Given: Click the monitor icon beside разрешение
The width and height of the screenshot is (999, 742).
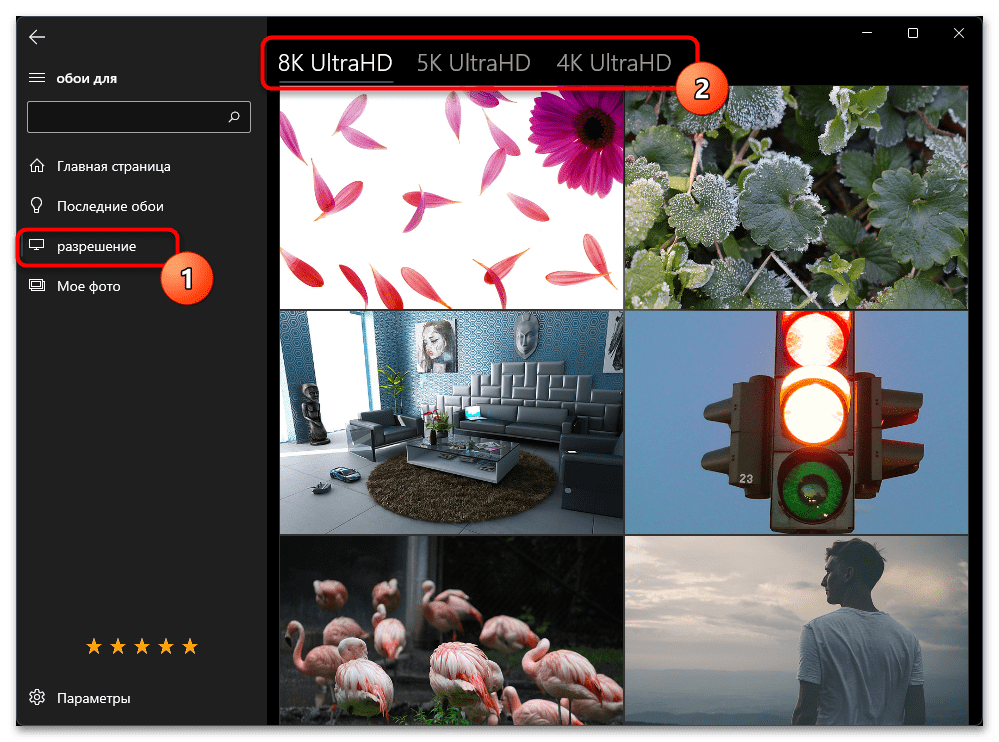Looking at the screenshot, I should [x=37, y=245].
